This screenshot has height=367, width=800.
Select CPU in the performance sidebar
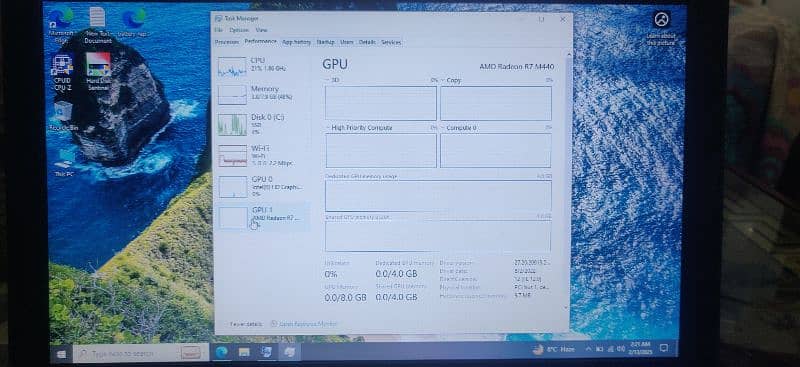(x=263, y=67)
